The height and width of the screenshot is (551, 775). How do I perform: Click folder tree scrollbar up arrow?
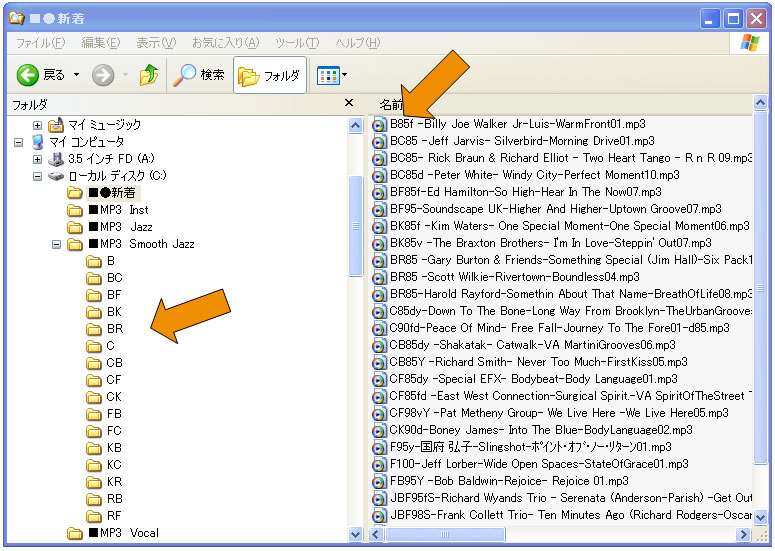click(x=355, y=126)
